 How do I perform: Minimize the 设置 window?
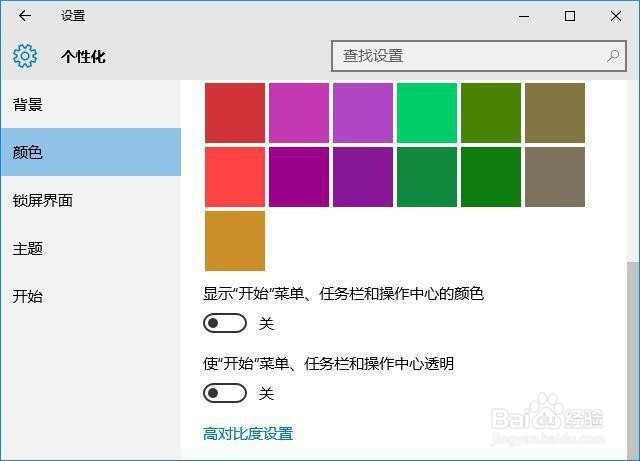[524, 16]
